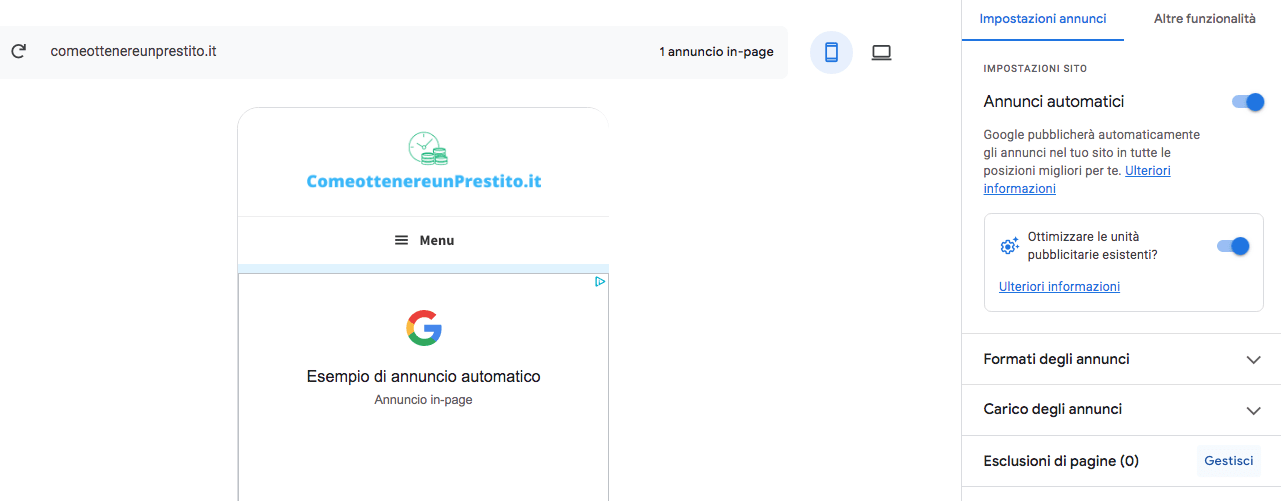Click Esempio di annuncio automatico text
Image resolution: width=1281 pixels, height=501 pixels.
pyautogui.click(x=423, y=376)
